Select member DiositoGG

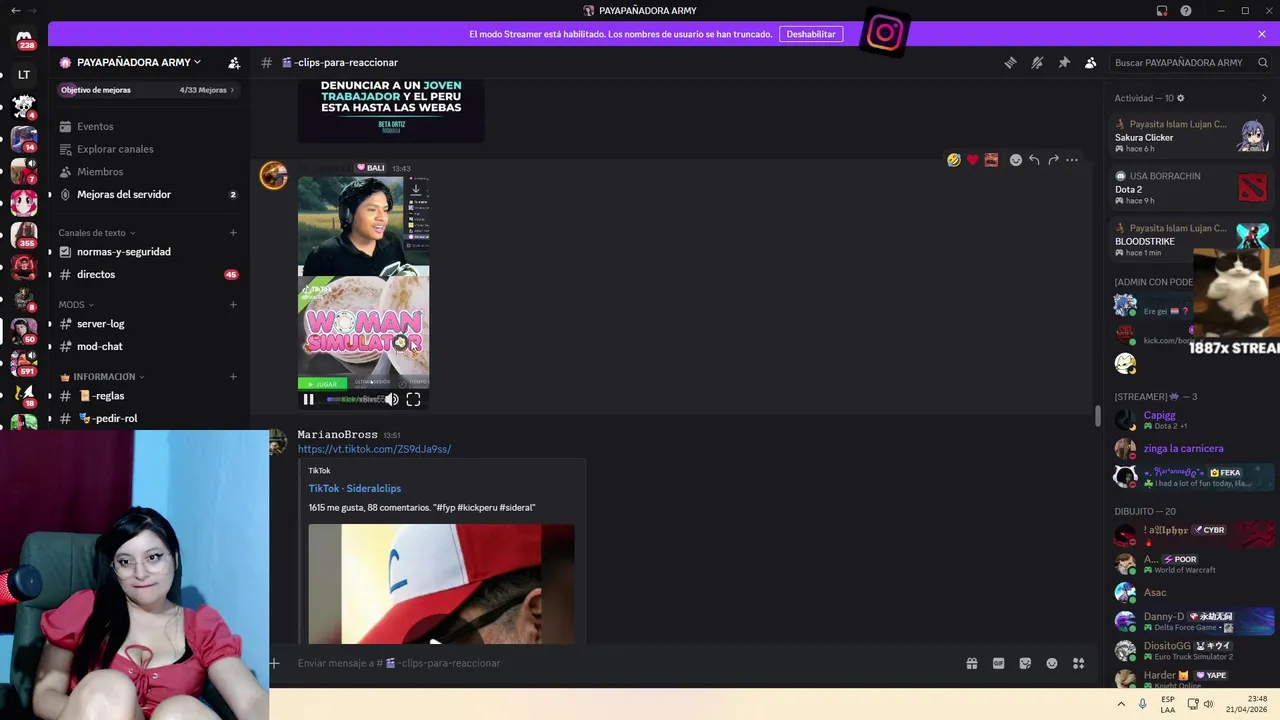[x=1192, y=651]
